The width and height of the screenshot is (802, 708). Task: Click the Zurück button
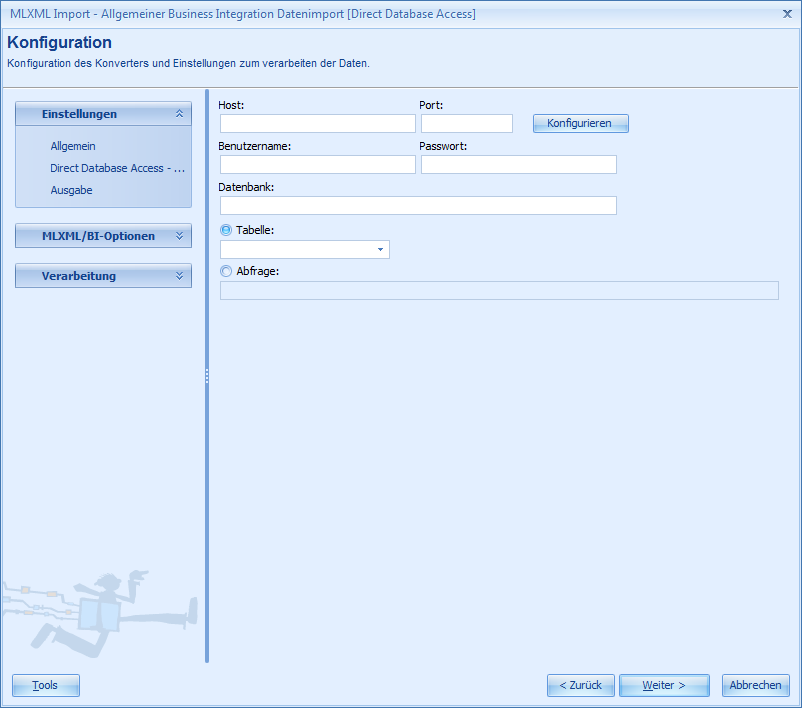(580, 685)
